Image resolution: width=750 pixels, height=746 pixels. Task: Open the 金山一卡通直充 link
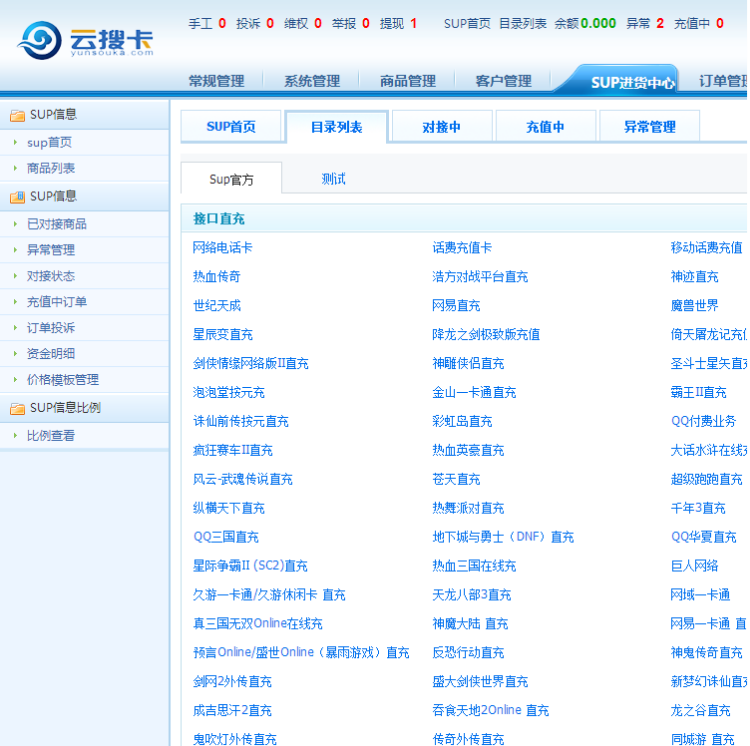pos(474,393)
